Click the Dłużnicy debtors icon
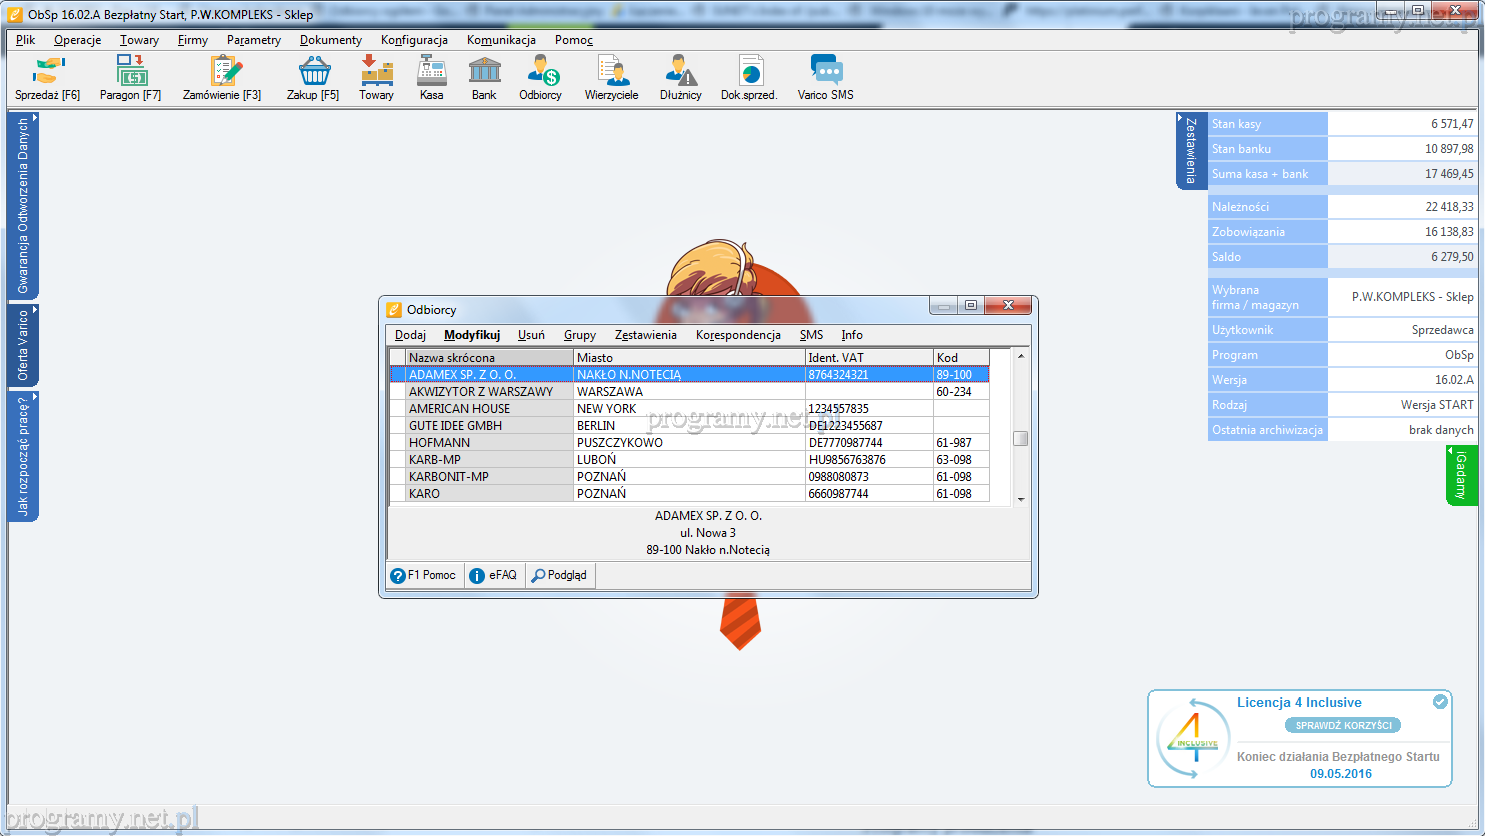 point(680,78)
